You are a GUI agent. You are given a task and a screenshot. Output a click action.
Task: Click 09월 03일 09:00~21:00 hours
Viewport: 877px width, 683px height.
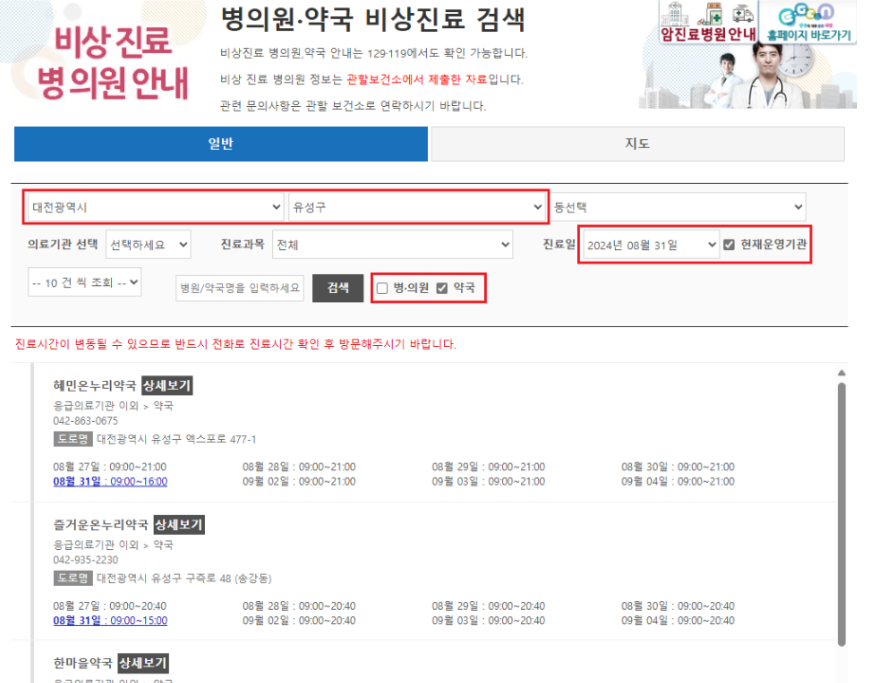pyautogui.click(x=488, y=482)
